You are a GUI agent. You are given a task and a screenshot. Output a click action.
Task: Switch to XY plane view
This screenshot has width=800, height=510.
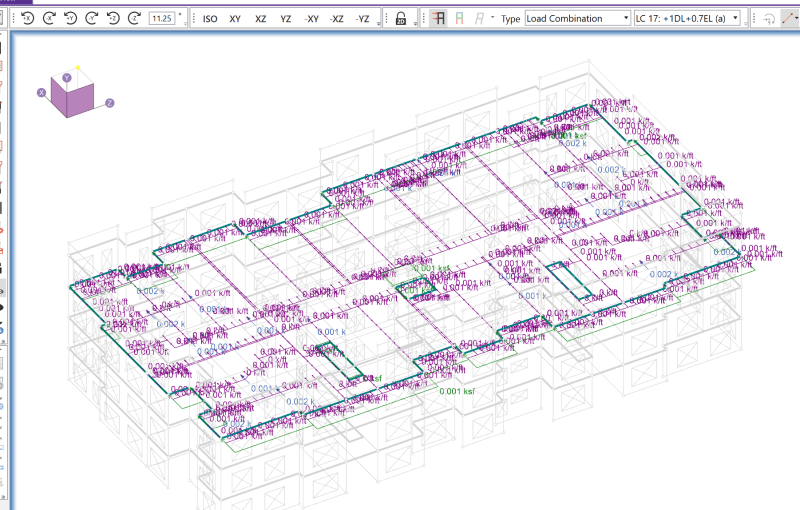tap(235, 19)
